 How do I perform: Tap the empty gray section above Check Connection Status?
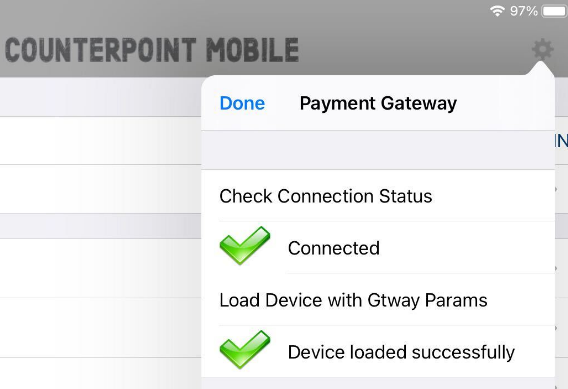(378, 150)
